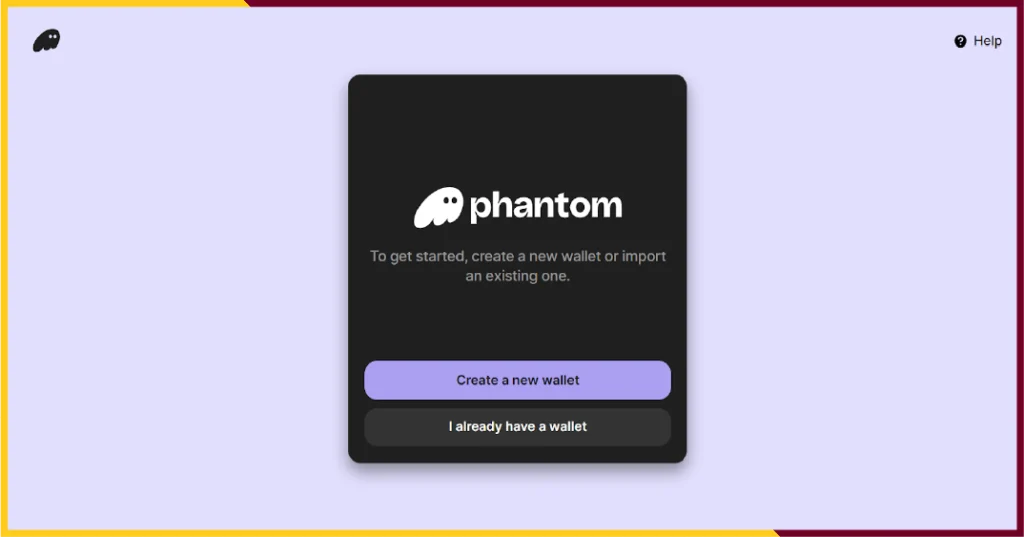Select Create a new wallet
Image resolution: width=1024 pixels, height=537 pixels.
[x=517, y=380]
